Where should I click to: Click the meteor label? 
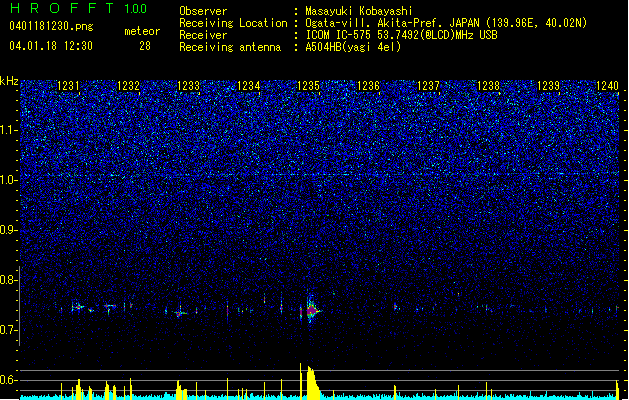[142, 31]
